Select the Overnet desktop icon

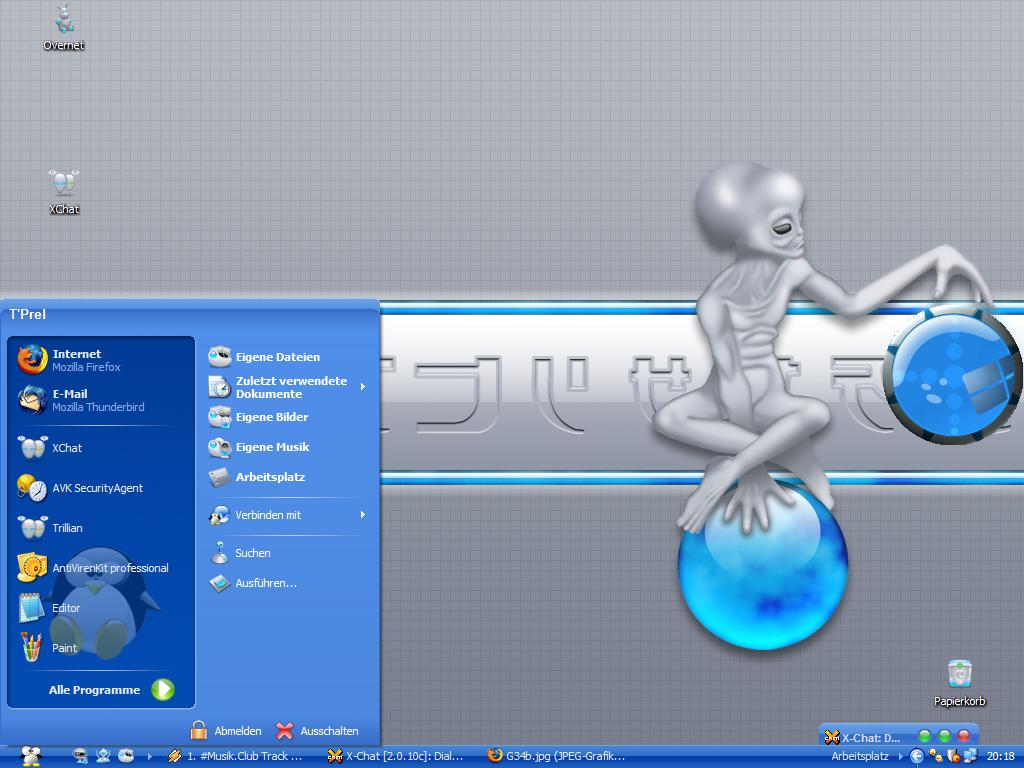click(63, 25)
